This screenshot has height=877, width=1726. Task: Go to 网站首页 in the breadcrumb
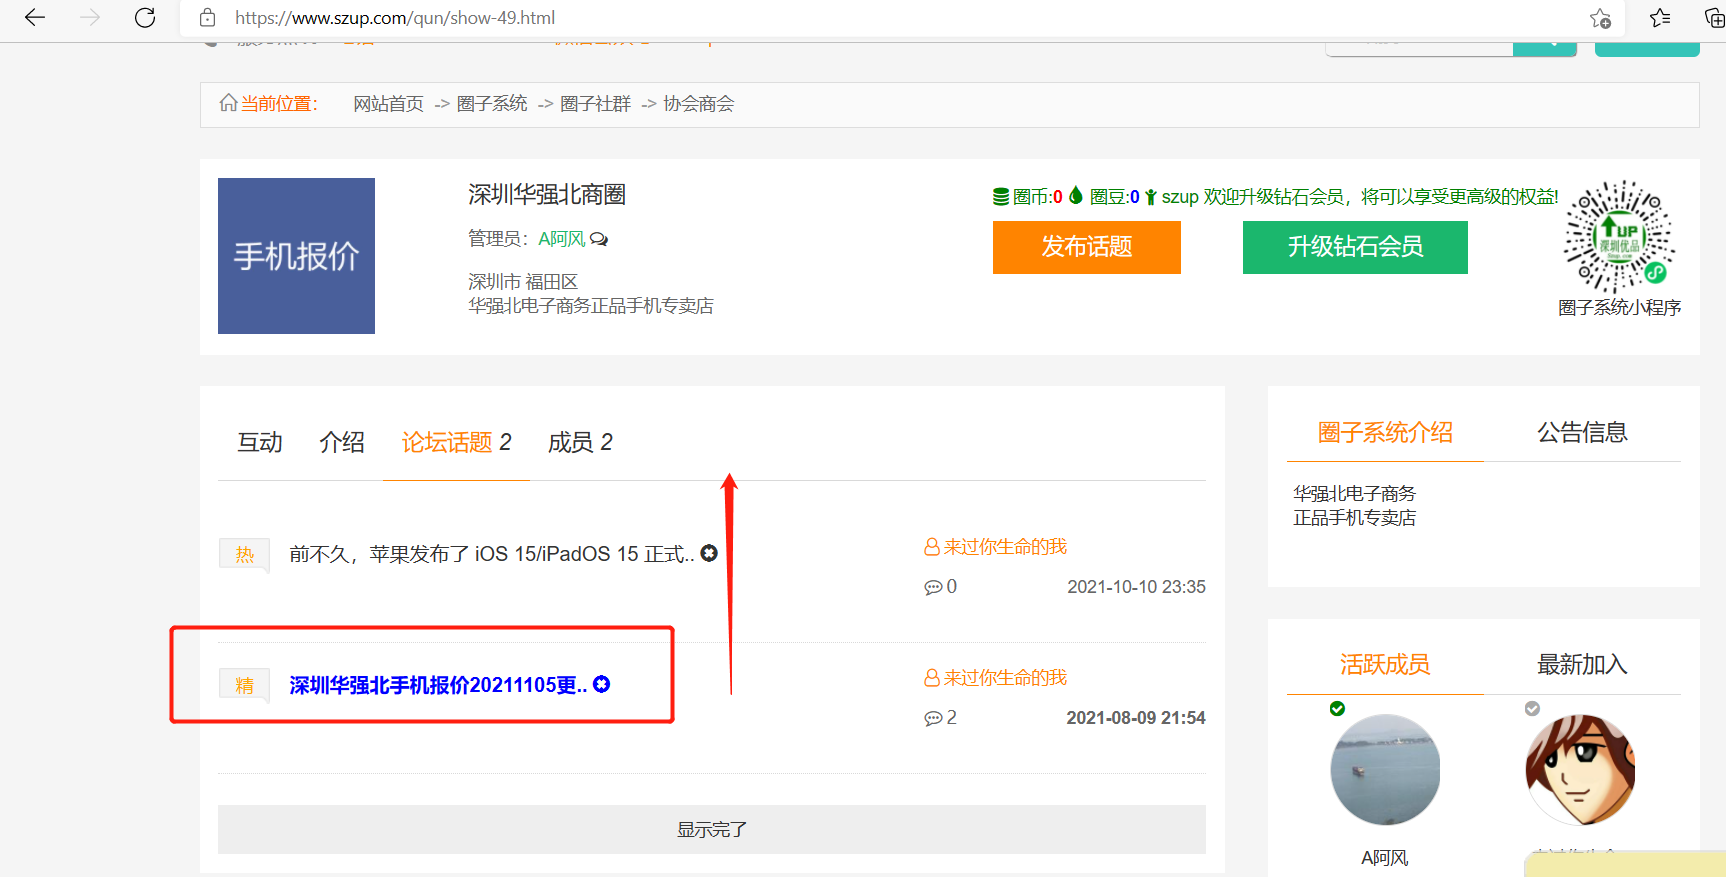388,104
